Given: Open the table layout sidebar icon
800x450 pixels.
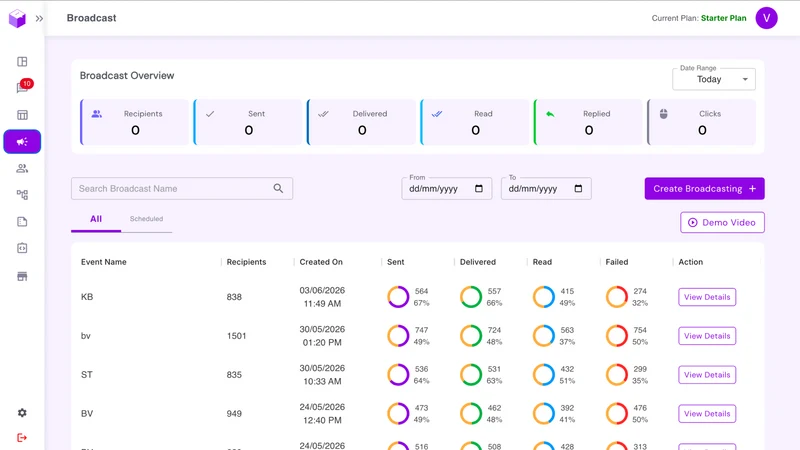Looking at the screenshot, I should tap(22, 115).
